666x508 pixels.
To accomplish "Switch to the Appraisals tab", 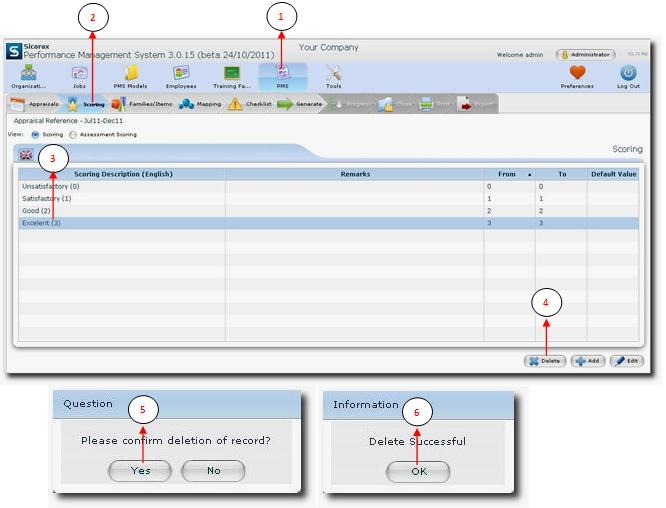I will (x=34, y=104).
